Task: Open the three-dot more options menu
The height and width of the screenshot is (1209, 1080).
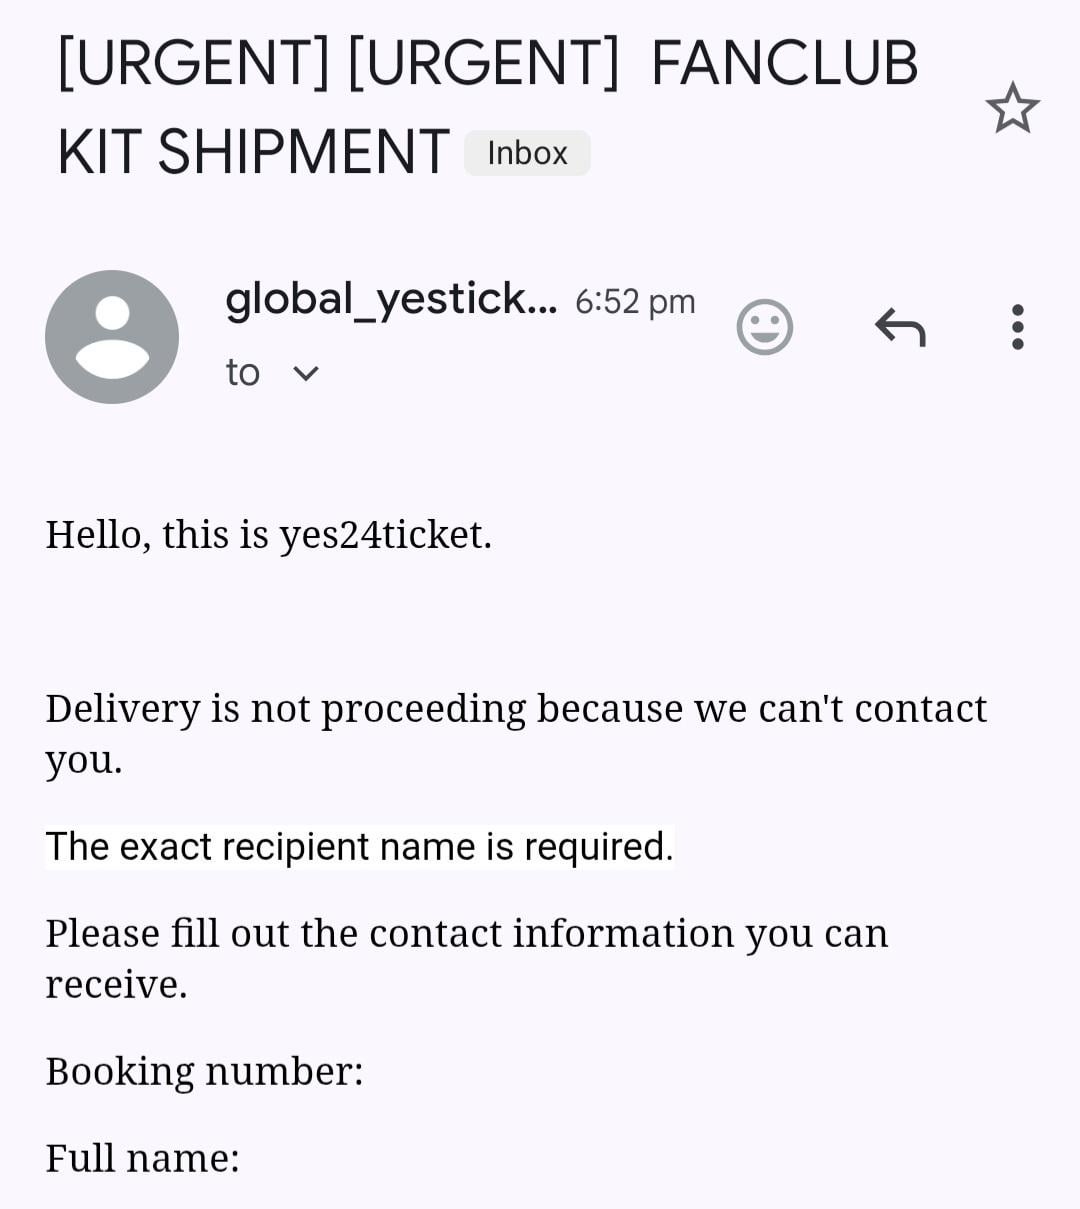Action: coord(1017,327)
